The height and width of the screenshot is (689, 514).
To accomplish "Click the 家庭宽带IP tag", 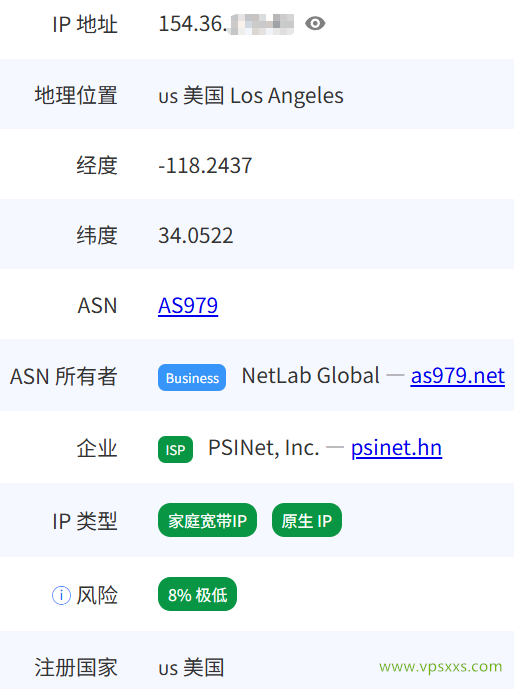I will [207, 520].
